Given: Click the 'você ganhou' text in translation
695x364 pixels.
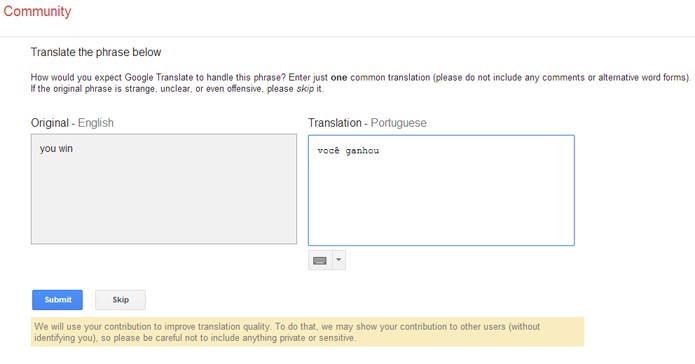Looking at the screenshot, I should (x=348, y=151).
